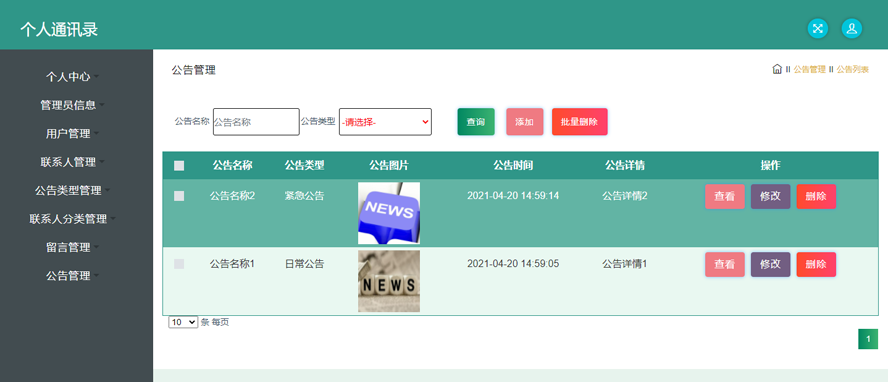Click the 公告名称 column header
Viewport: 888px width, 382px height.
point(233,165)
